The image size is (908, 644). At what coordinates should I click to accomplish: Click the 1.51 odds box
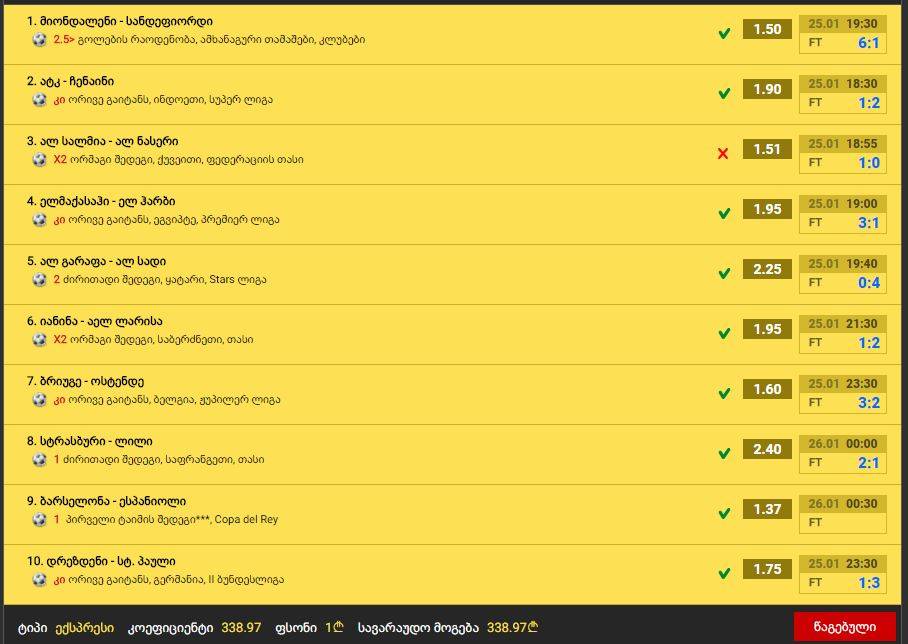click(x=767, y=149)
